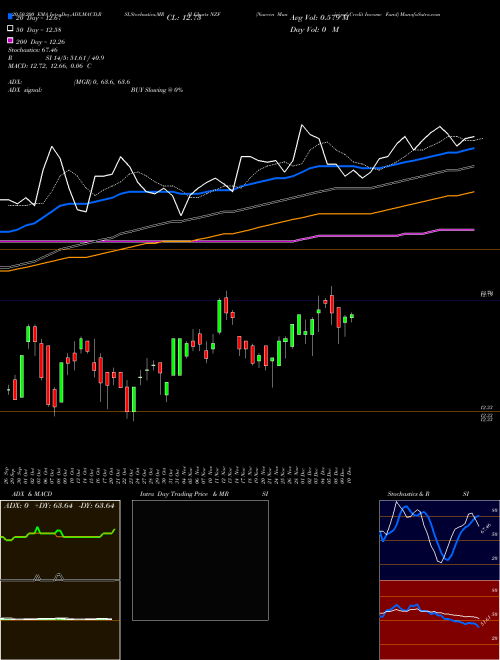Click the 'Avg Vol: 0.579 M' text
500x660 pixels.
pyautogui.click(x=319, y=18)
